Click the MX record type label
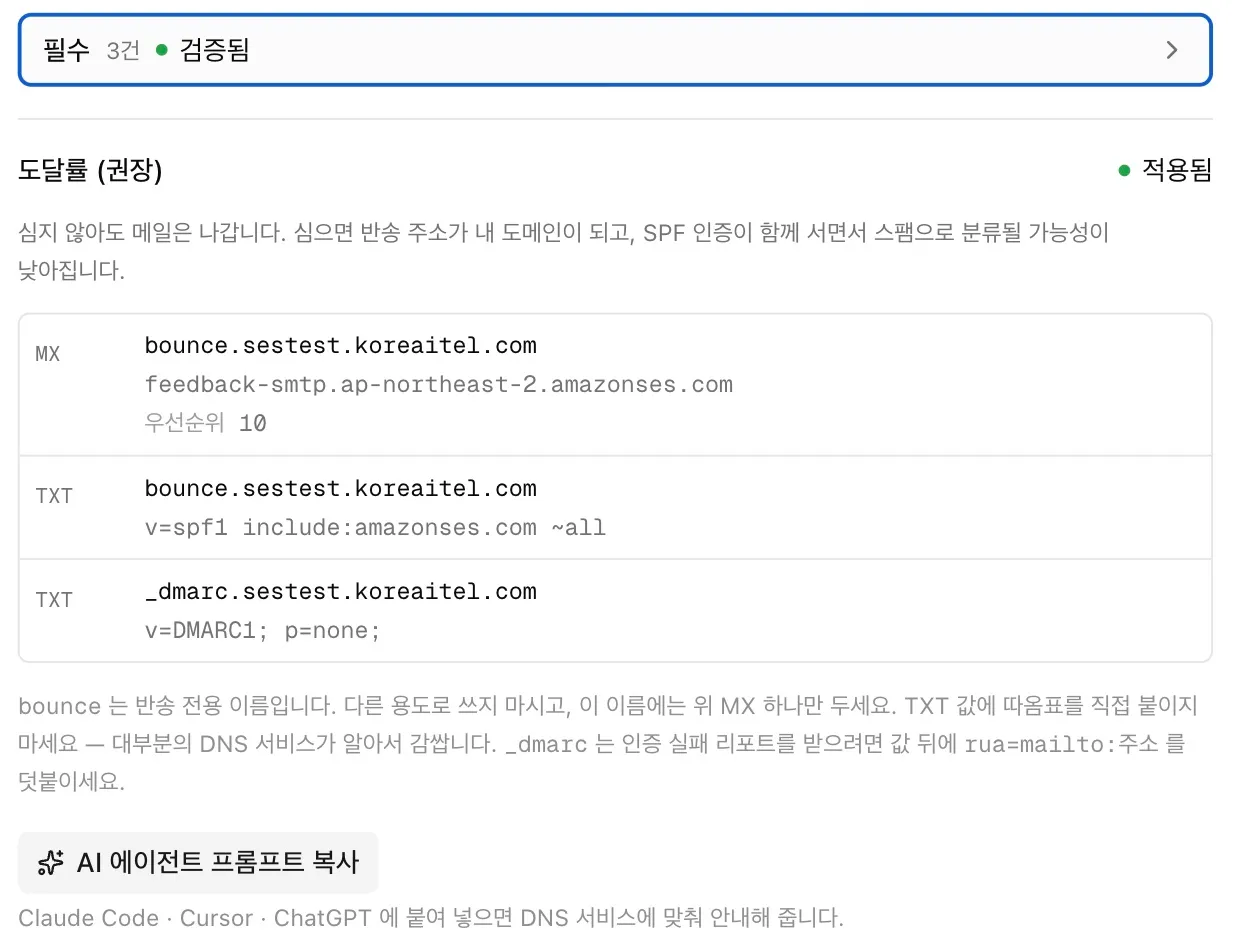Image resolution: width=1256 pixels, height=952 pixels. (x=48, y=354)
